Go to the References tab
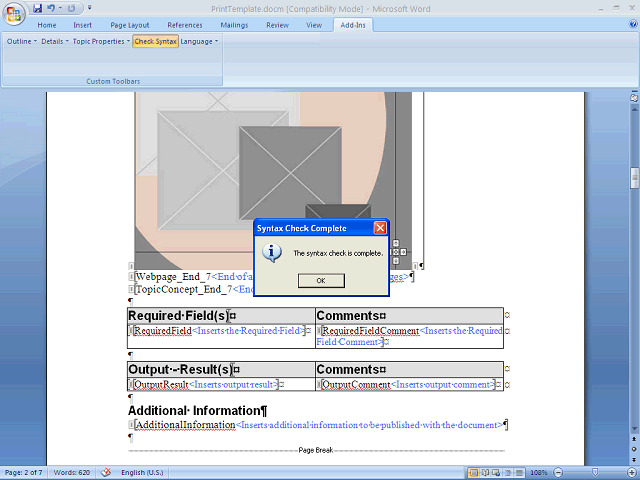 click(185, 25)
